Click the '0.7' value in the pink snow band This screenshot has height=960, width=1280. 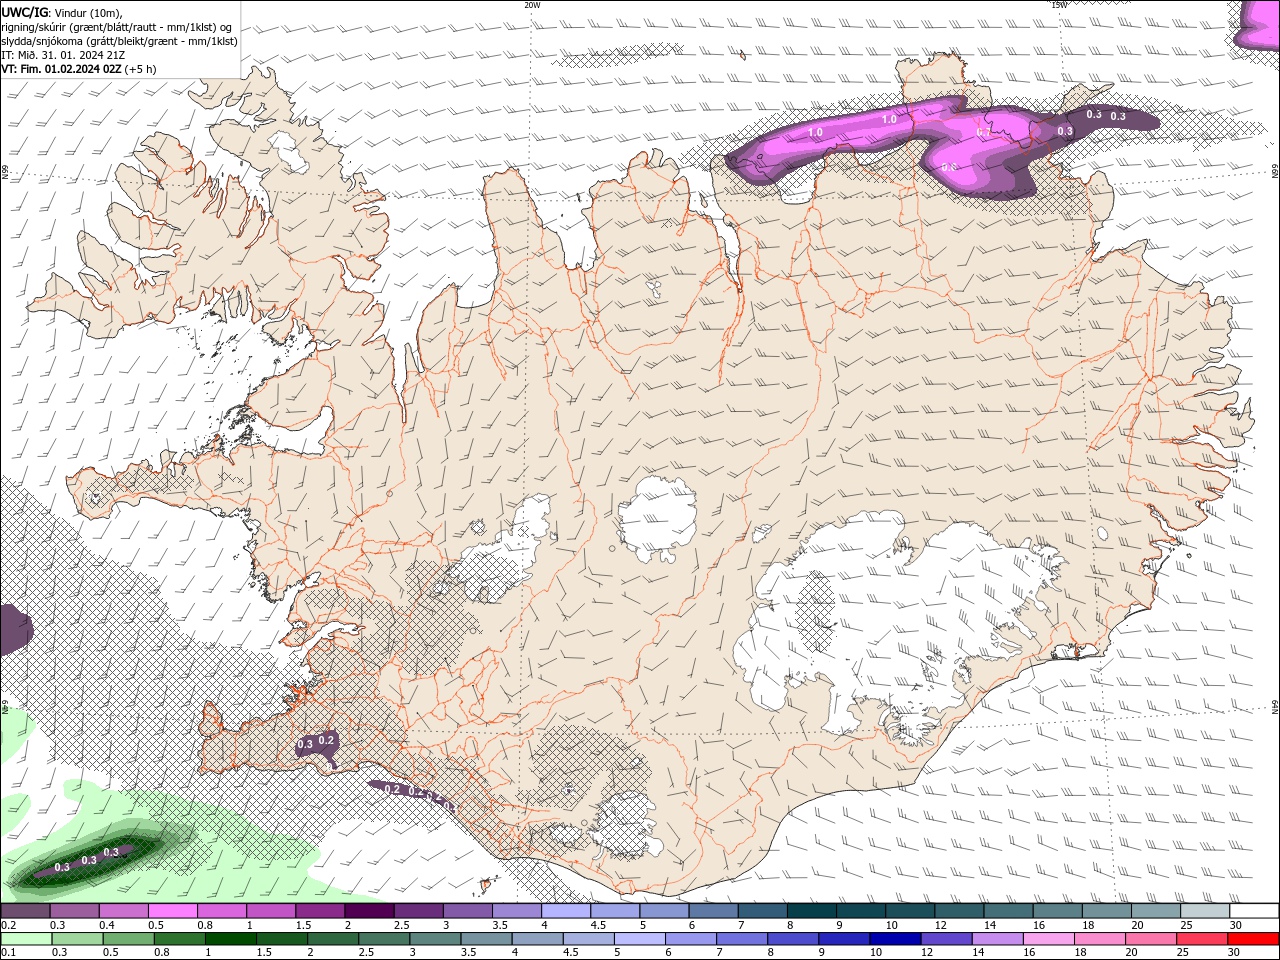click(982, 132)
